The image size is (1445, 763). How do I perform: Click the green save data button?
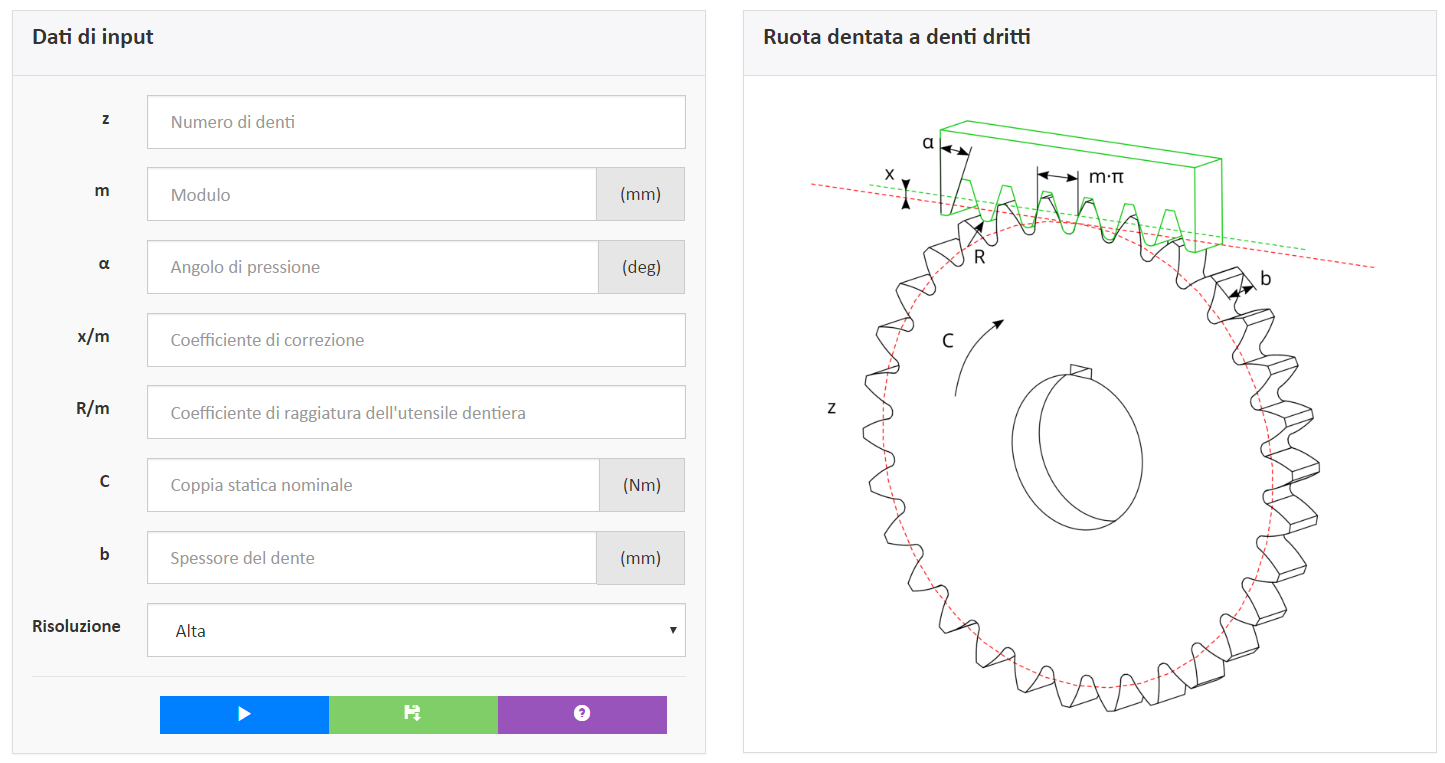[413, 714]
